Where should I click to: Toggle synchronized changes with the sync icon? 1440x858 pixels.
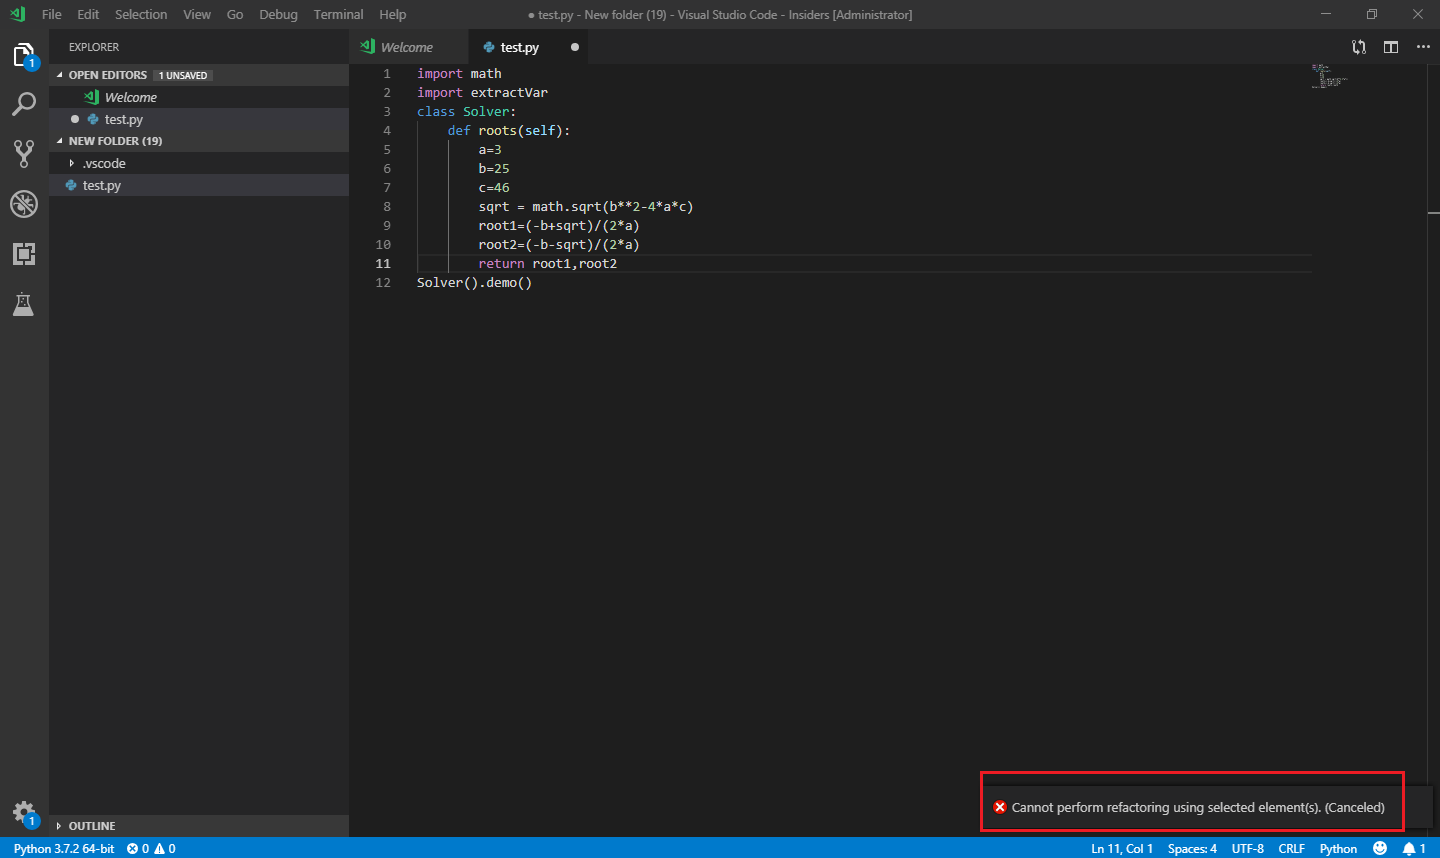(1358, 46)
